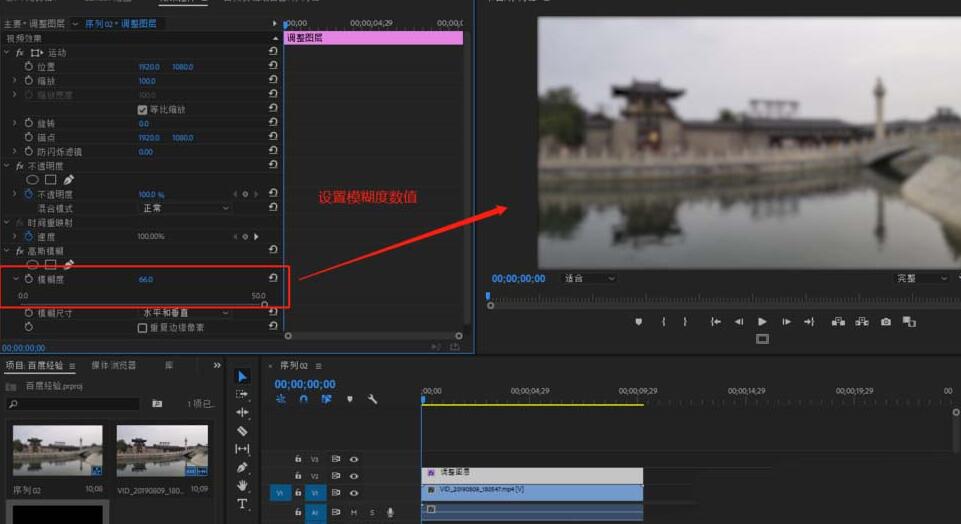Select the Slip tool

pyautogui.click(x=242, y=449)
